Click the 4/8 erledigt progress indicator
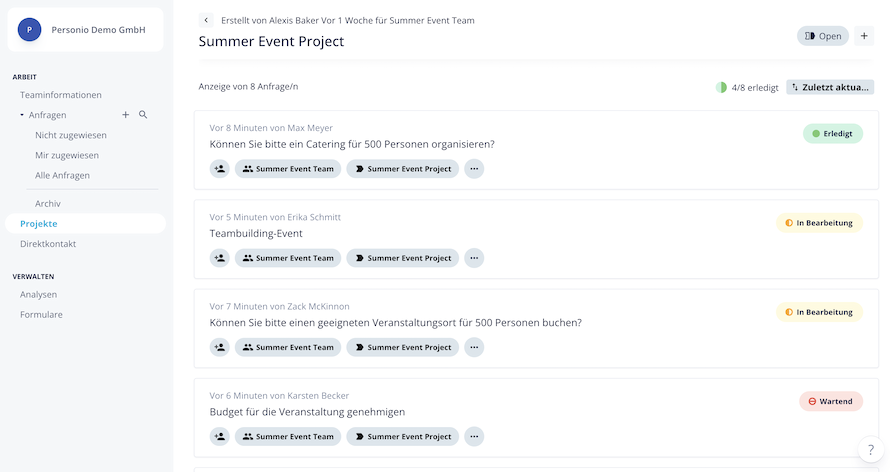890x472 pixels. coord(747,87)
